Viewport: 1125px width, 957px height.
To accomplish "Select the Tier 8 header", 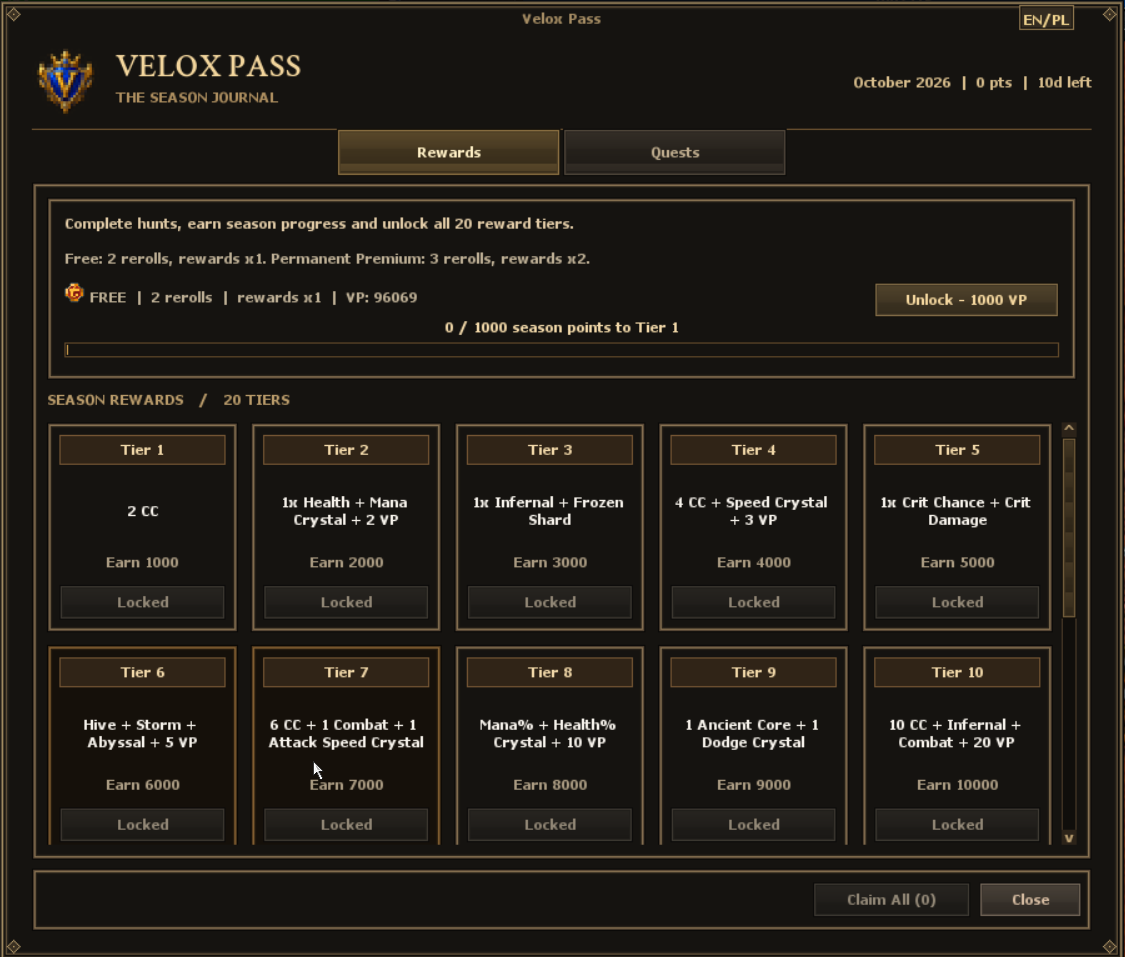I will tap(550, 672).
